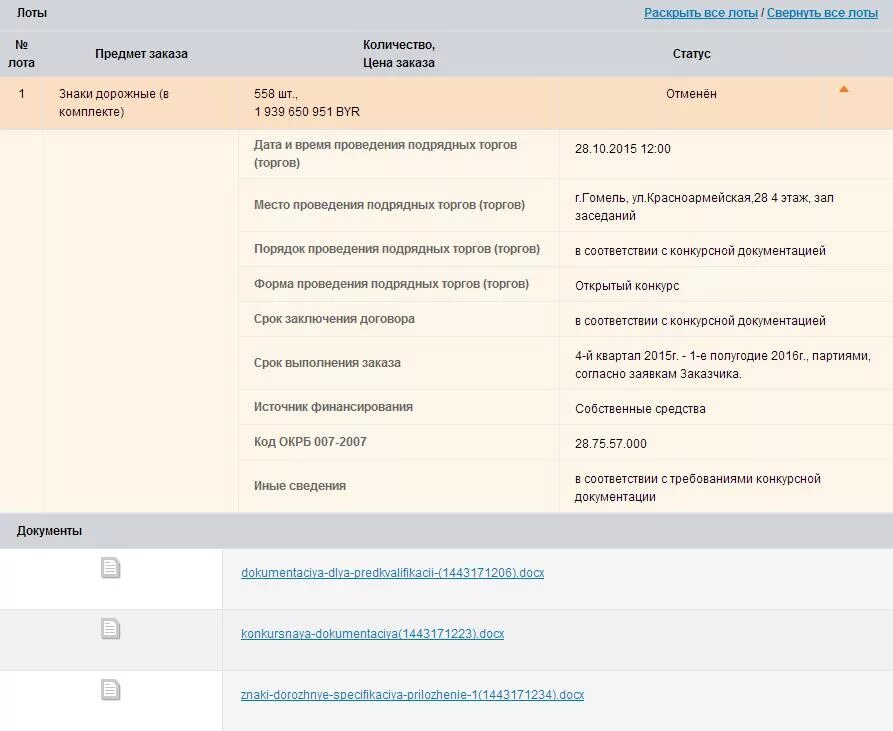Click the 'Предмет заказа' column header

click(x=141, y=54)
